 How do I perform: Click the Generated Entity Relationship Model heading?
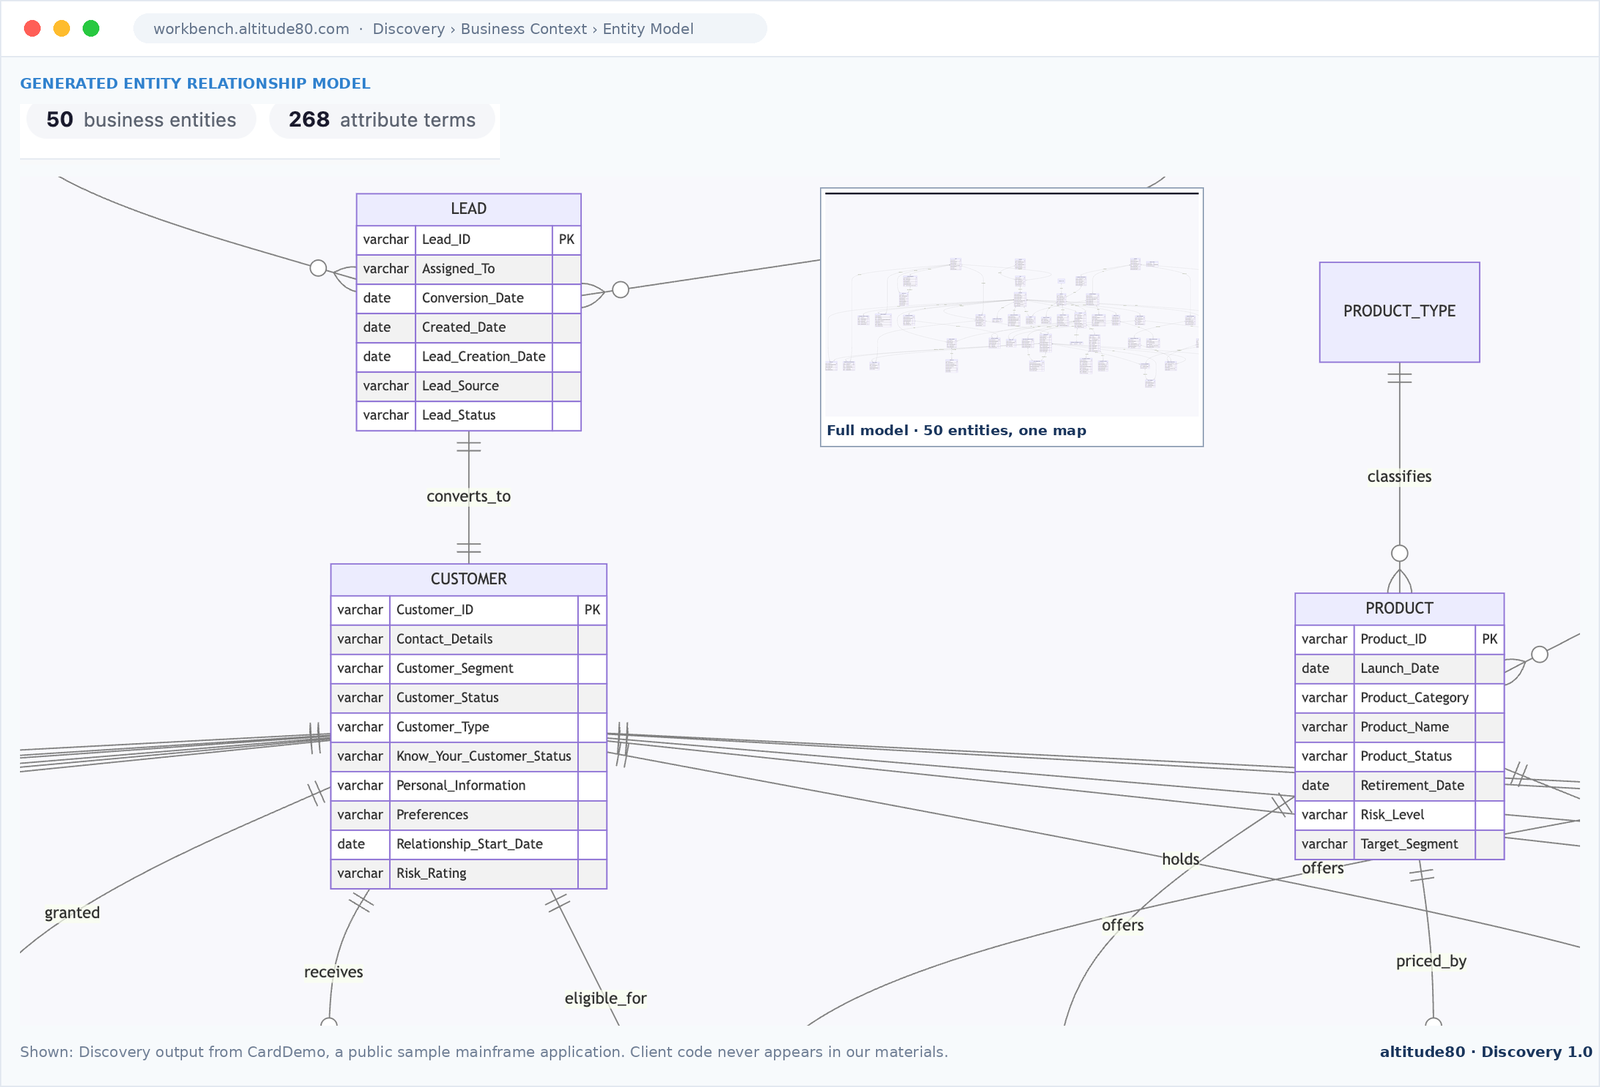click(x=195, y=84)
